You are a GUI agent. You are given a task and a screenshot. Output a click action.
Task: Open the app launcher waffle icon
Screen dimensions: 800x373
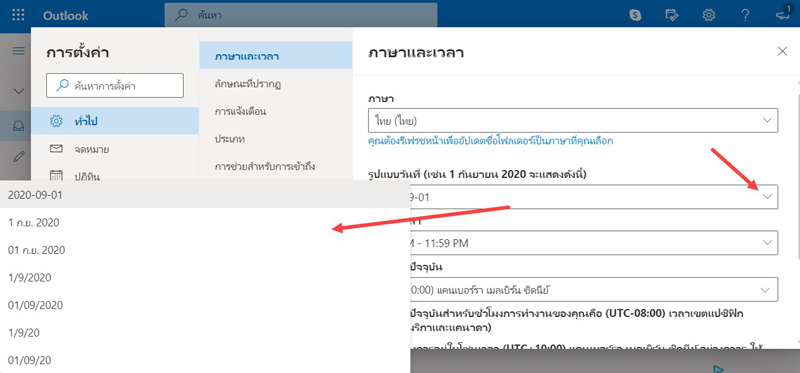(x=18, y=15)
